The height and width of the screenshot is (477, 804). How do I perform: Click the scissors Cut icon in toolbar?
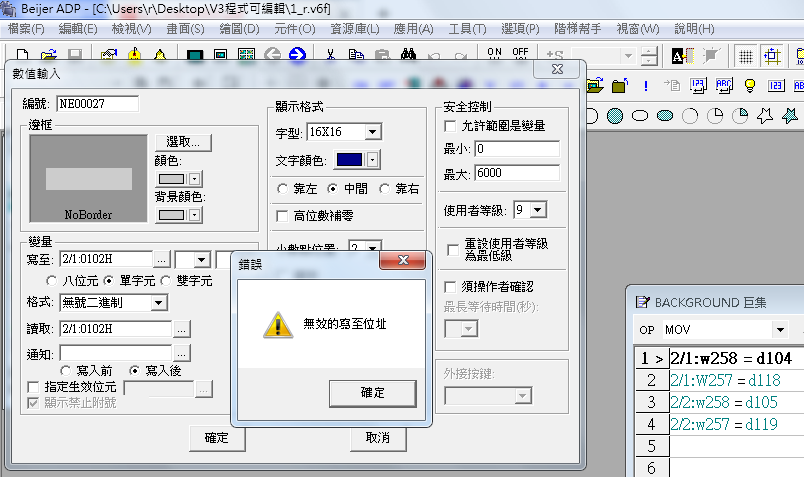pyautogui.click(x=331, y=55)
